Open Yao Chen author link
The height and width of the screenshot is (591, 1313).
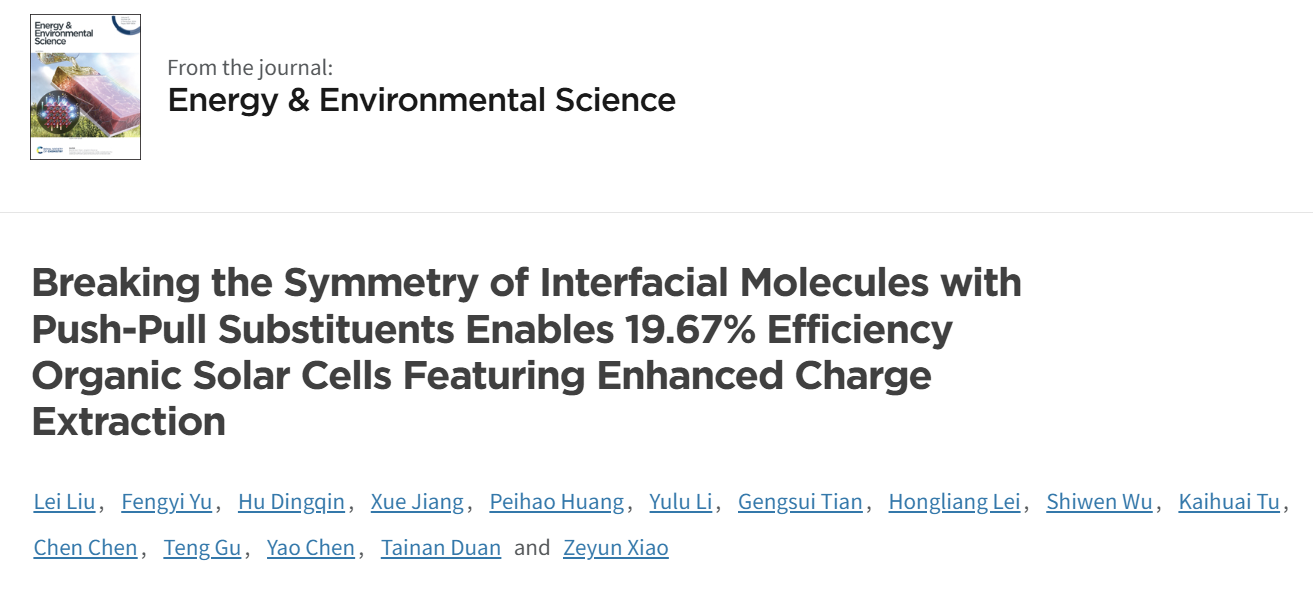(310, 548)
